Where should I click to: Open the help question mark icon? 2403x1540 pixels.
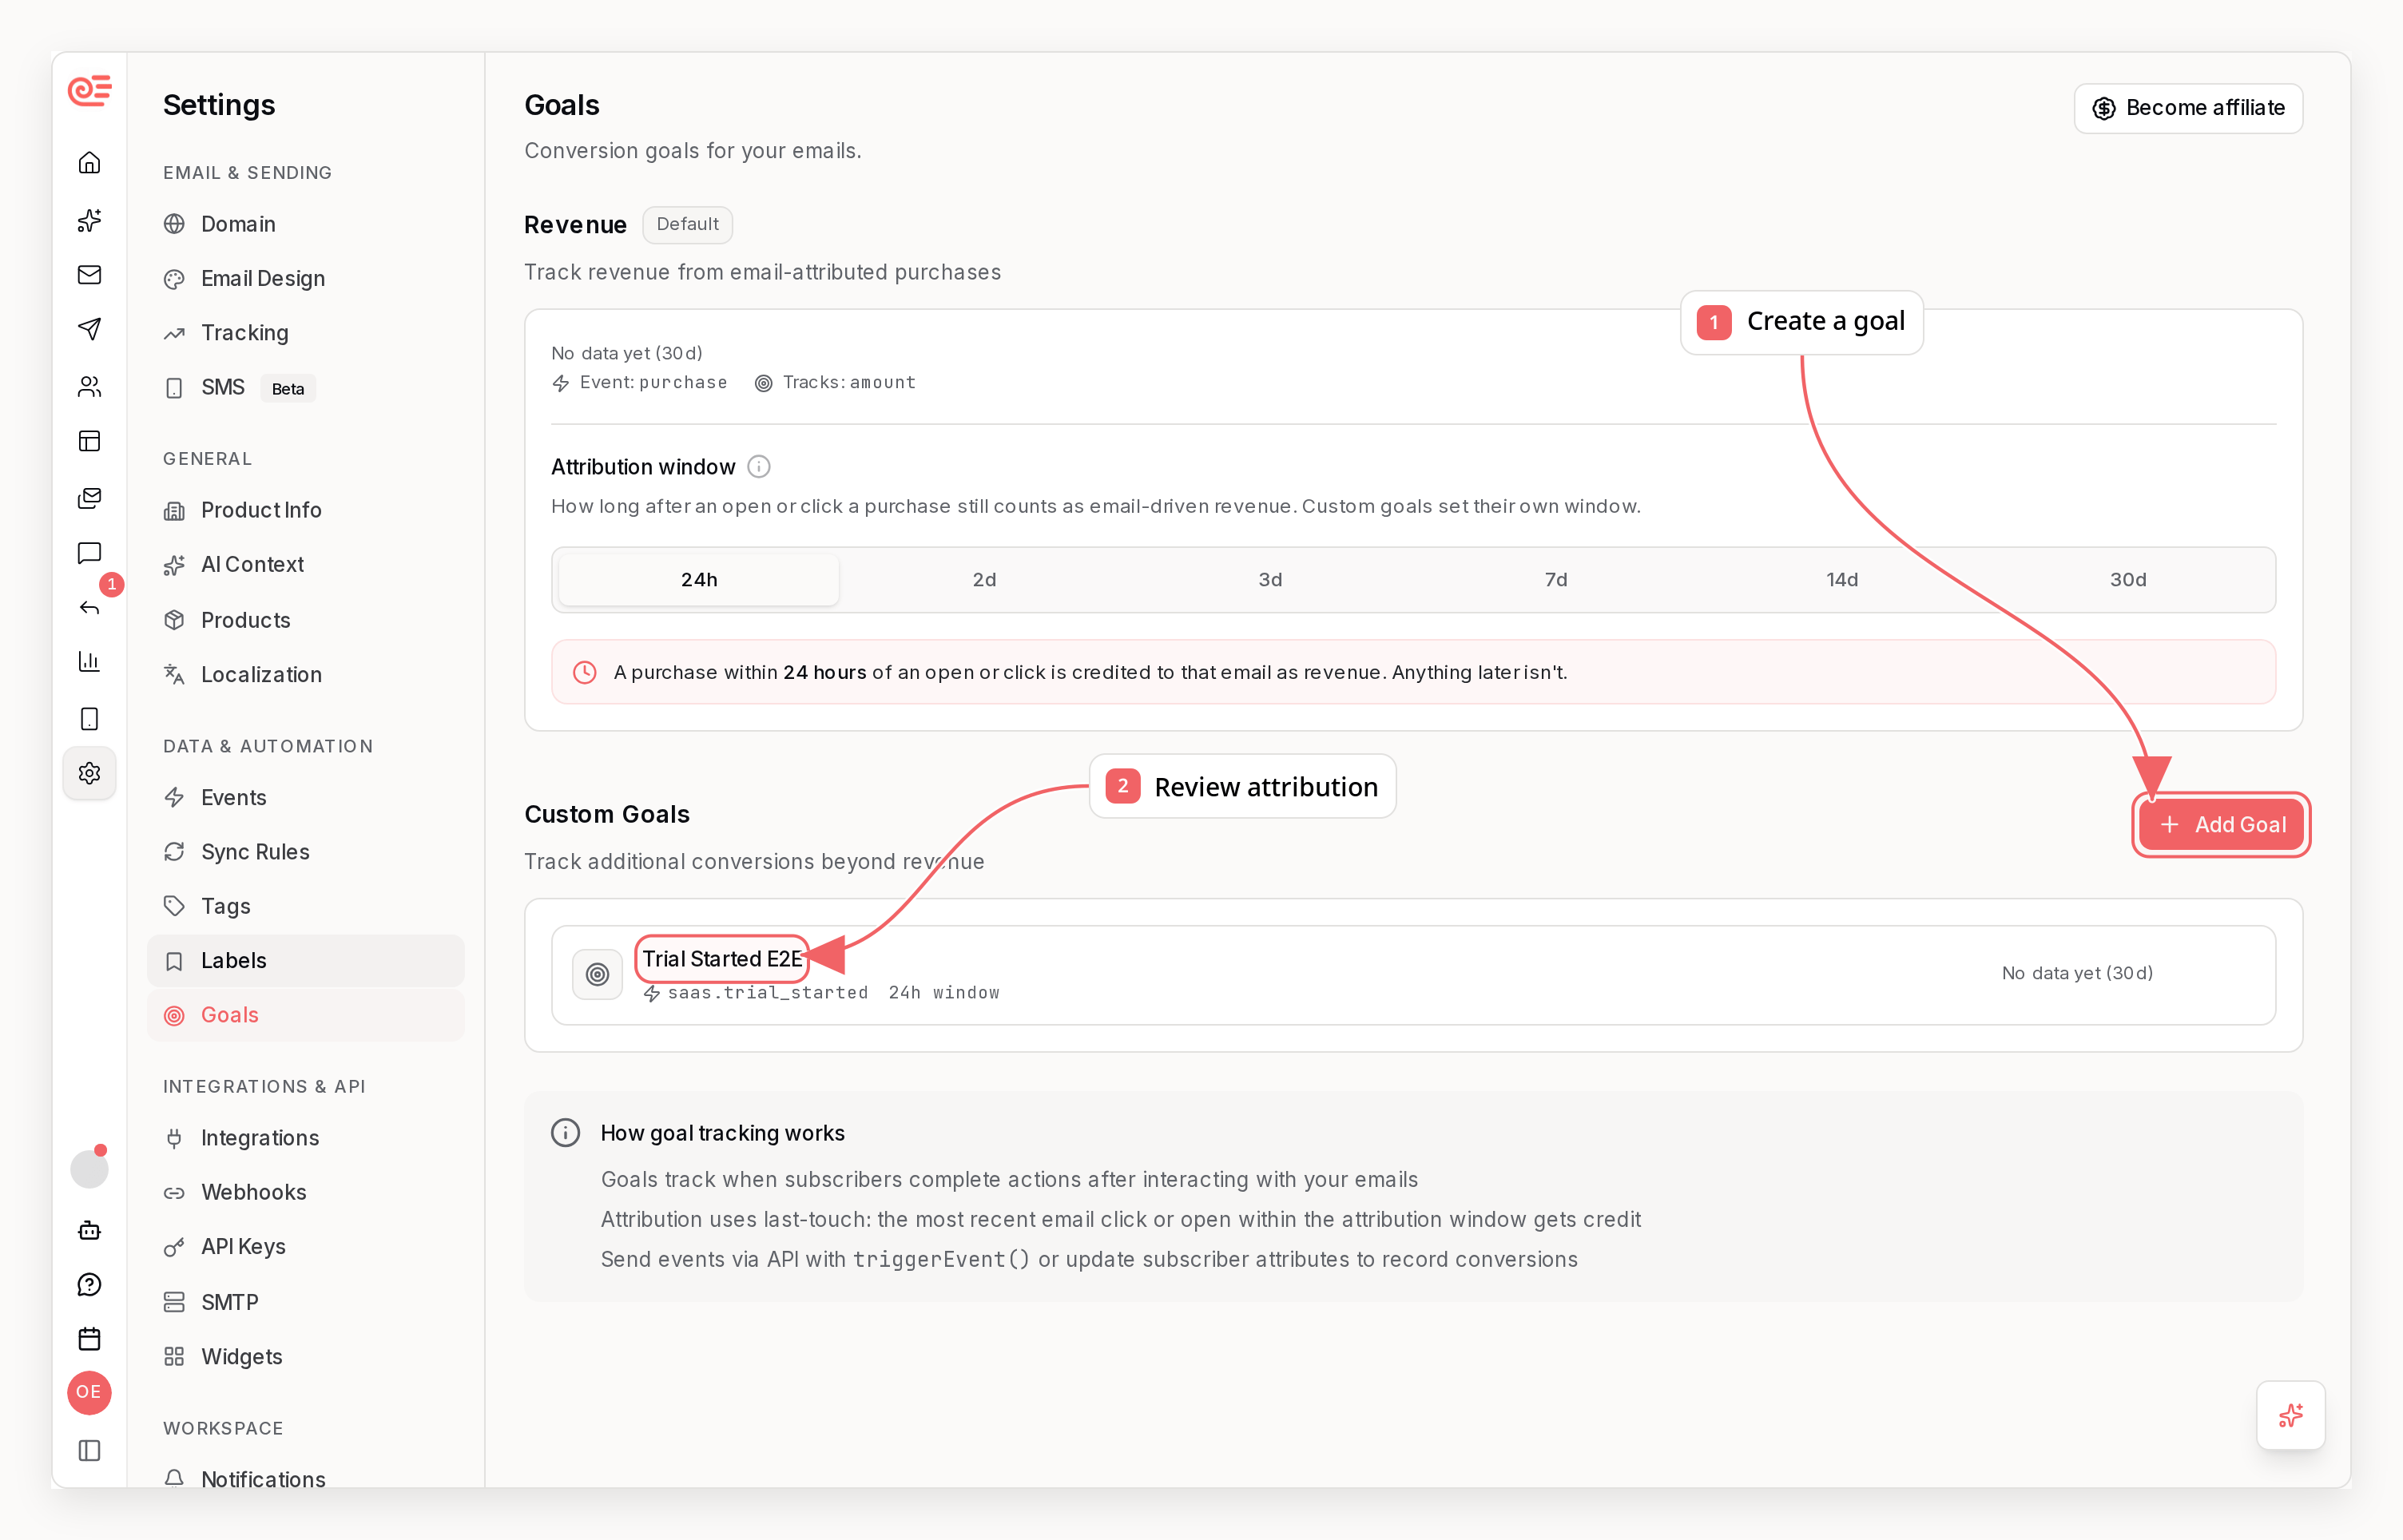point(89,1285)
